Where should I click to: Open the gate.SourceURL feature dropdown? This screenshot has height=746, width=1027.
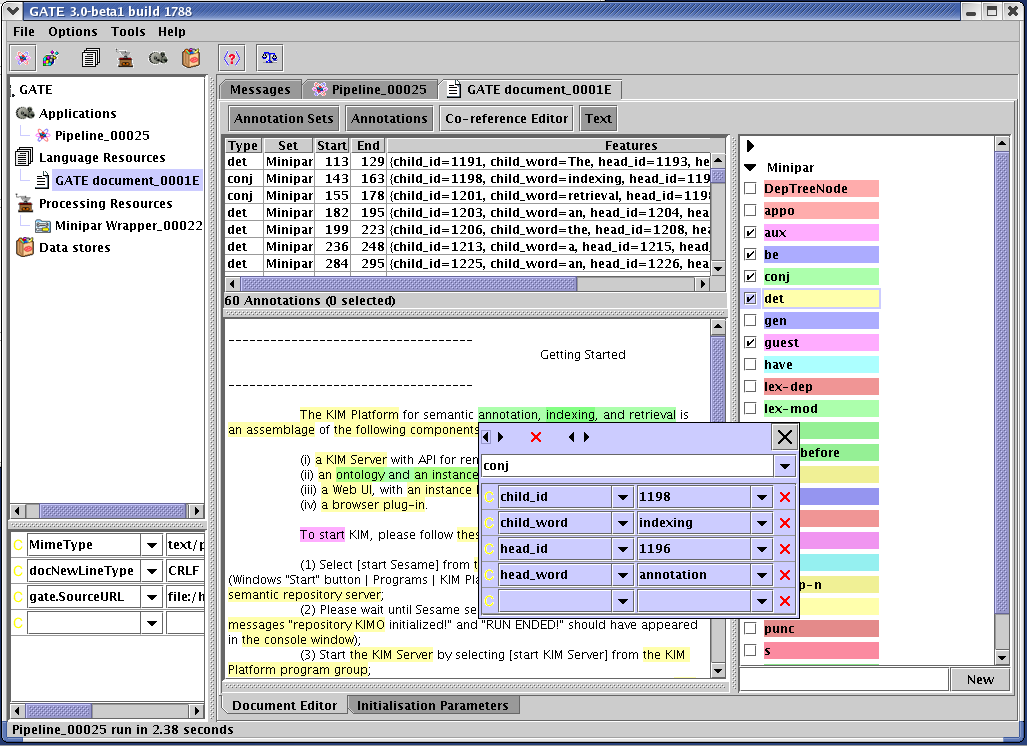point(151,597)
